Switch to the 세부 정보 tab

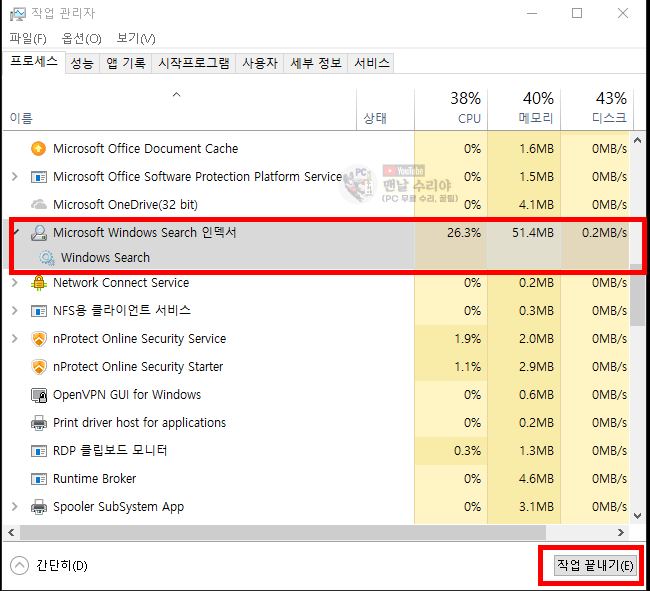(315, 63)
